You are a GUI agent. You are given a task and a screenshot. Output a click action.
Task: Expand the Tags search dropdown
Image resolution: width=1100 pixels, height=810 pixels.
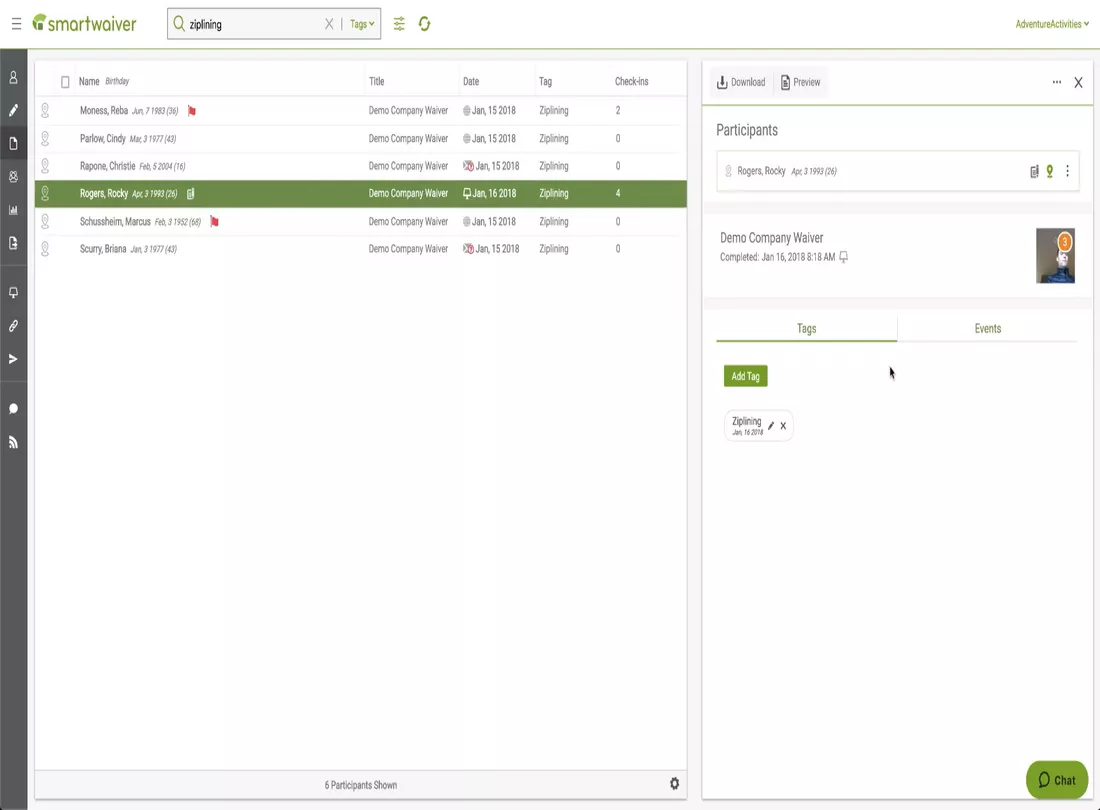[362, 24]
